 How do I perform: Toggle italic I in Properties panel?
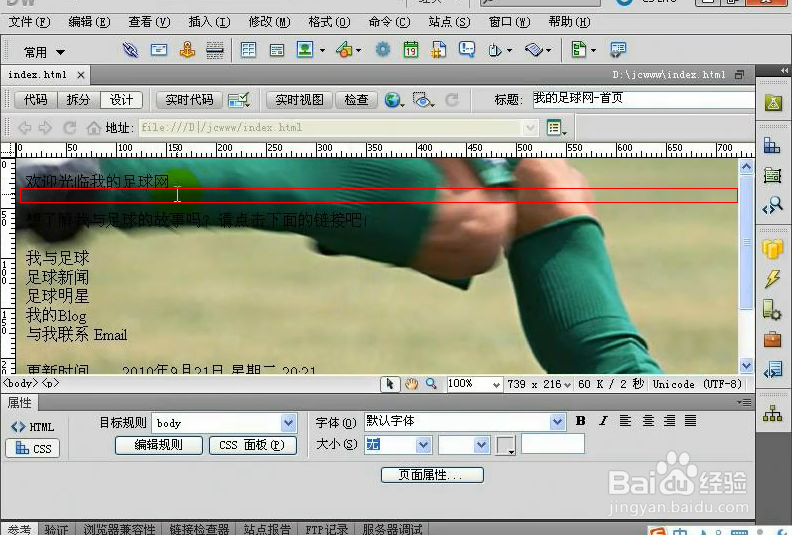click(x=603, y=421)
